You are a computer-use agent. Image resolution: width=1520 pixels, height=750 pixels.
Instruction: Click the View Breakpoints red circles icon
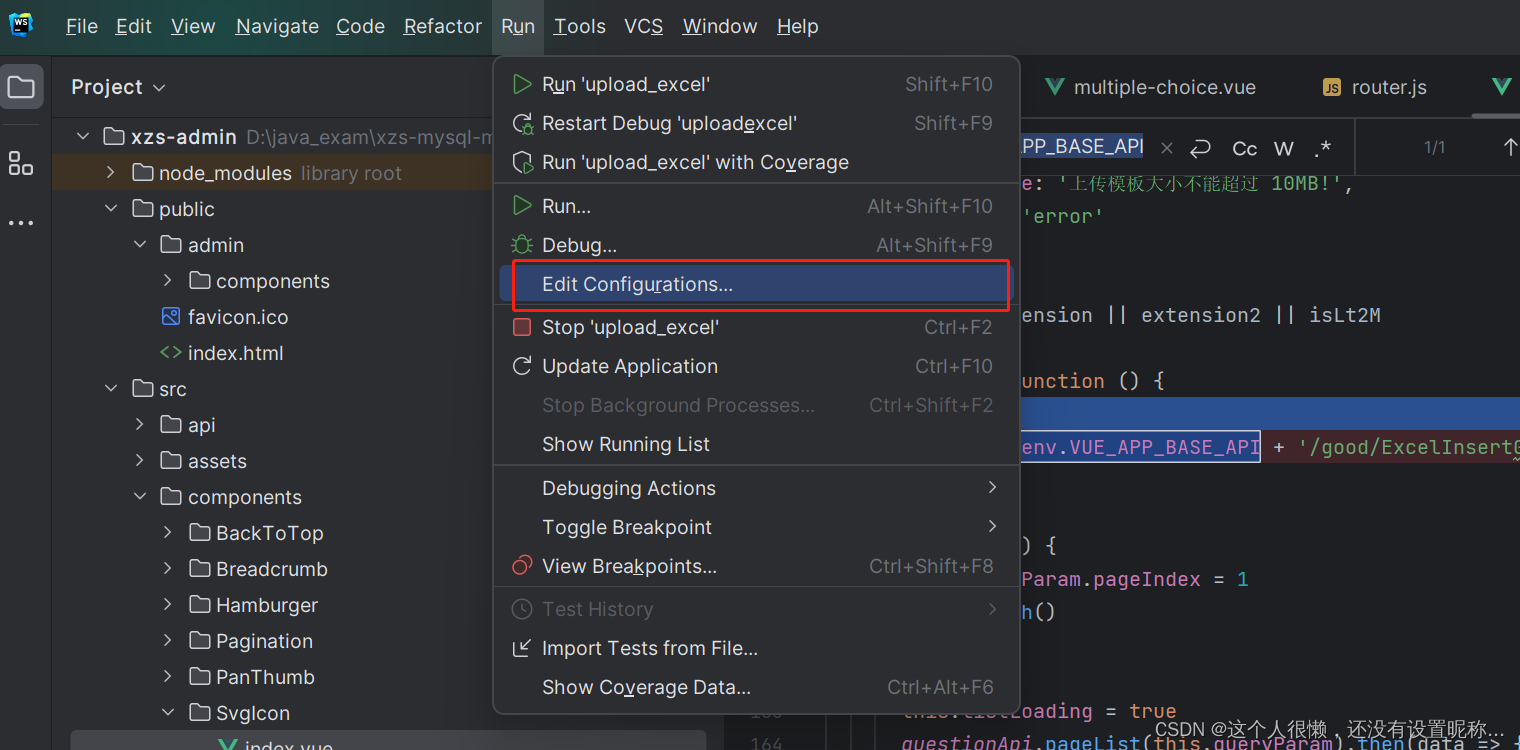pos(522,566)
